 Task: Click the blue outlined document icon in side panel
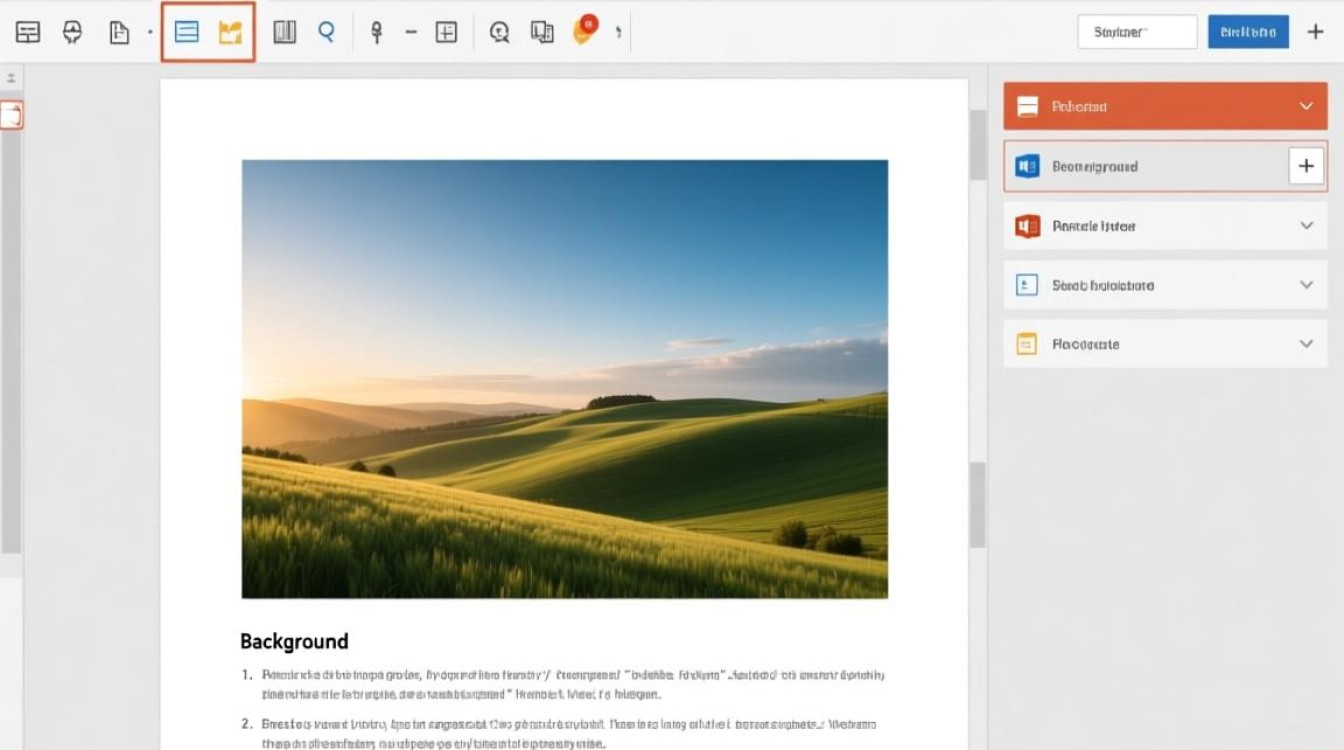click(x=1027, y=285)
